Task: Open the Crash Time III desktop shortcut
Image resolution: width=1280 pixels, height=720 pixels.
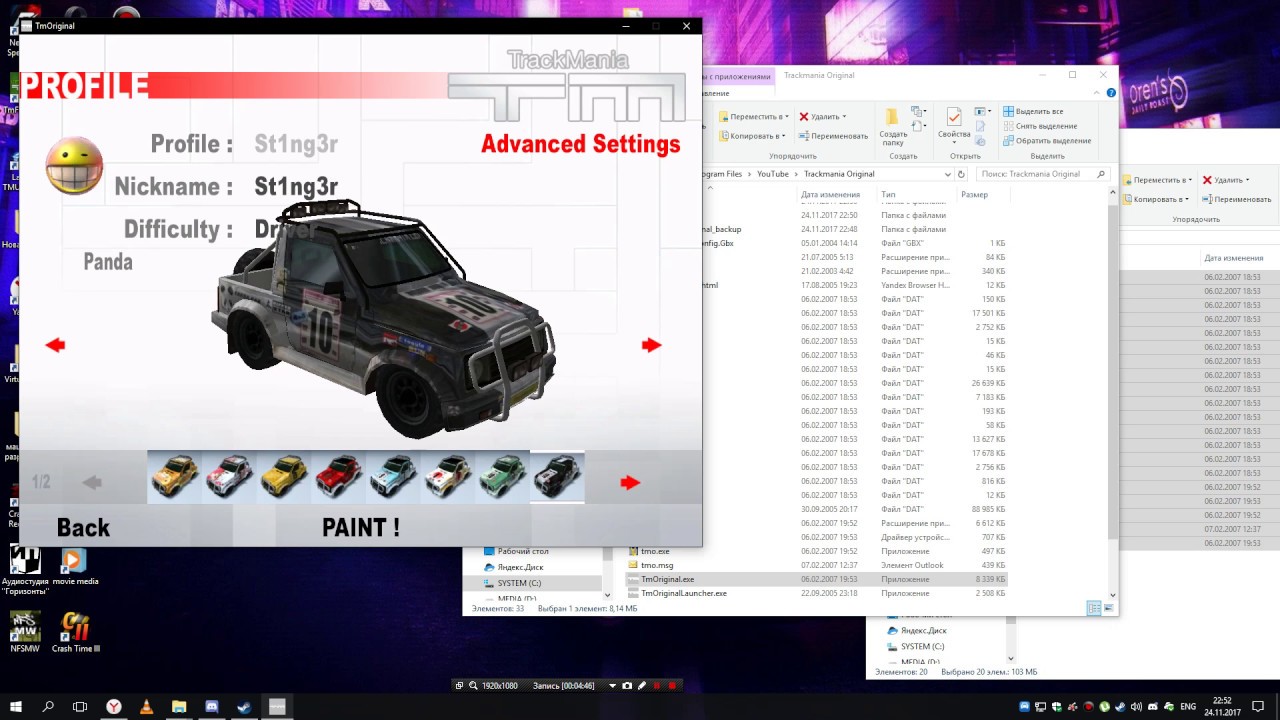Action: 76,631
